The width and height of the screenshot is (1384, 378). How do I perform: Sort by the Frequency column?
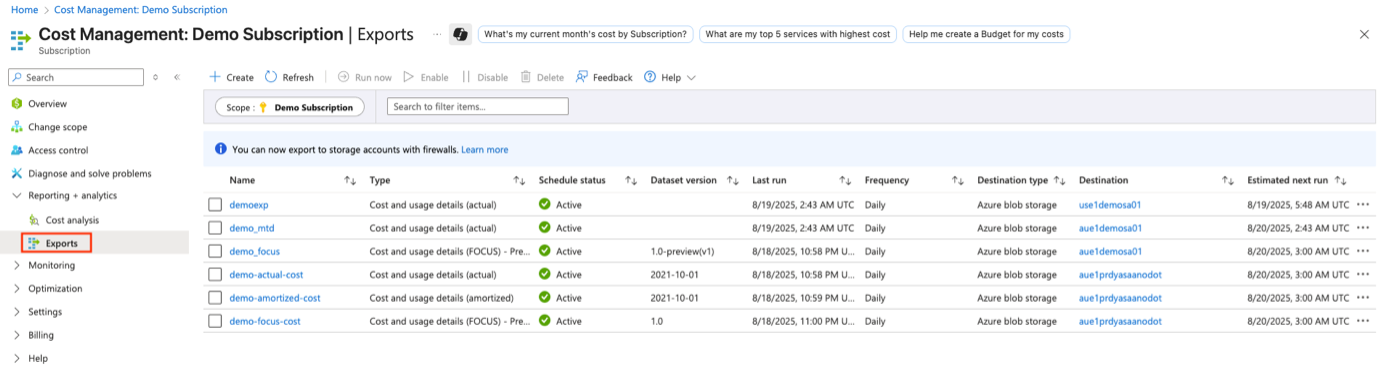point(957,180)
